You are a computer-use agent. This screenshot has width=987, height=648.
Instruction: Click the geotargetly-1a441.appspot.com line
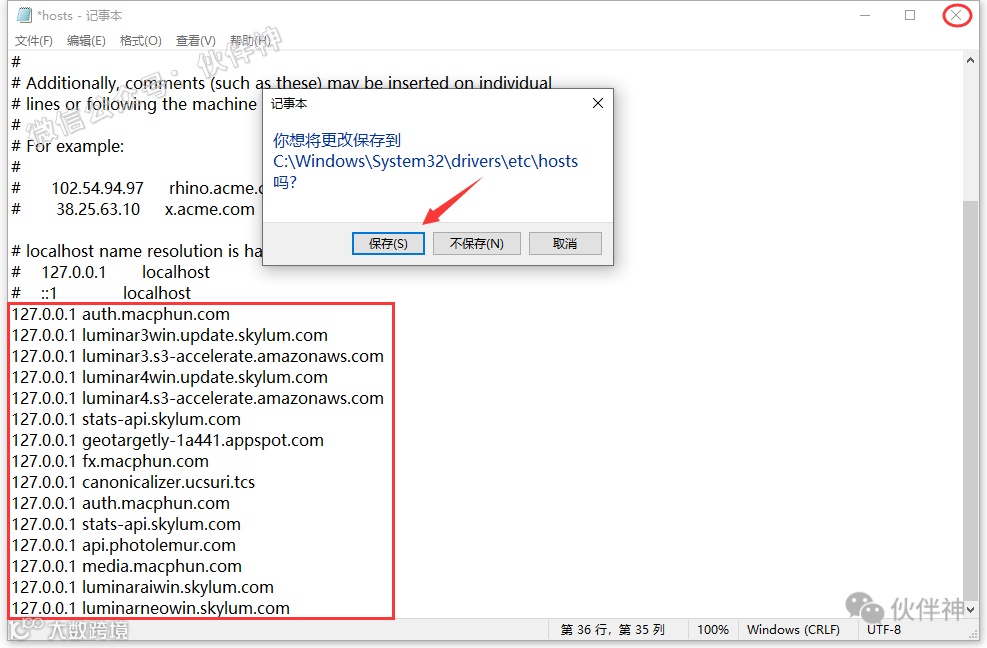point(167,441)
